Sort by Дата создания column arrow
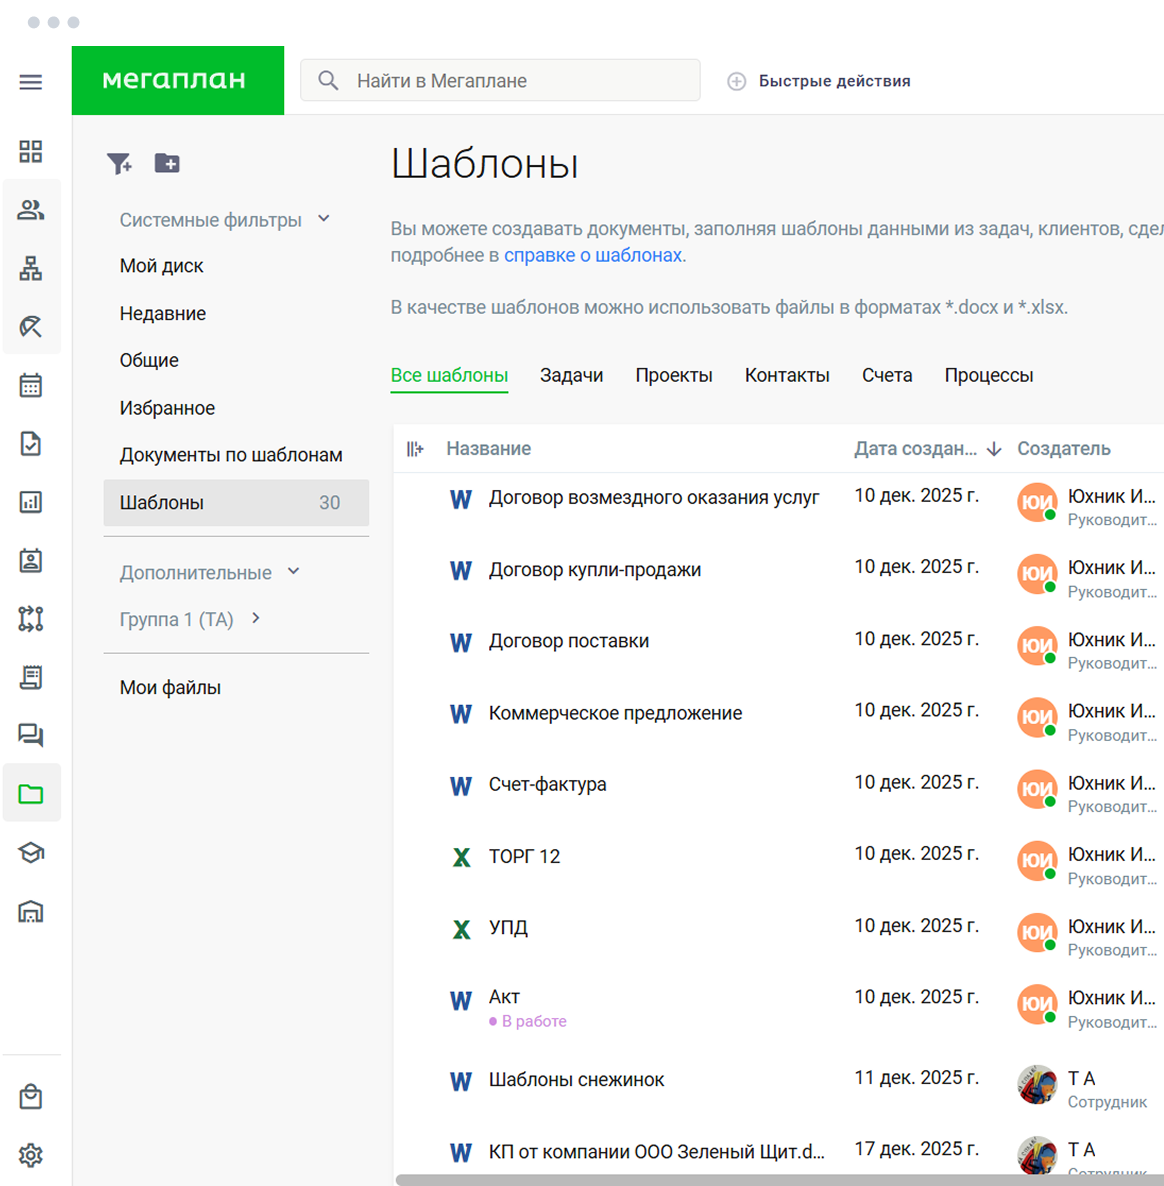 tap(995, 449)
